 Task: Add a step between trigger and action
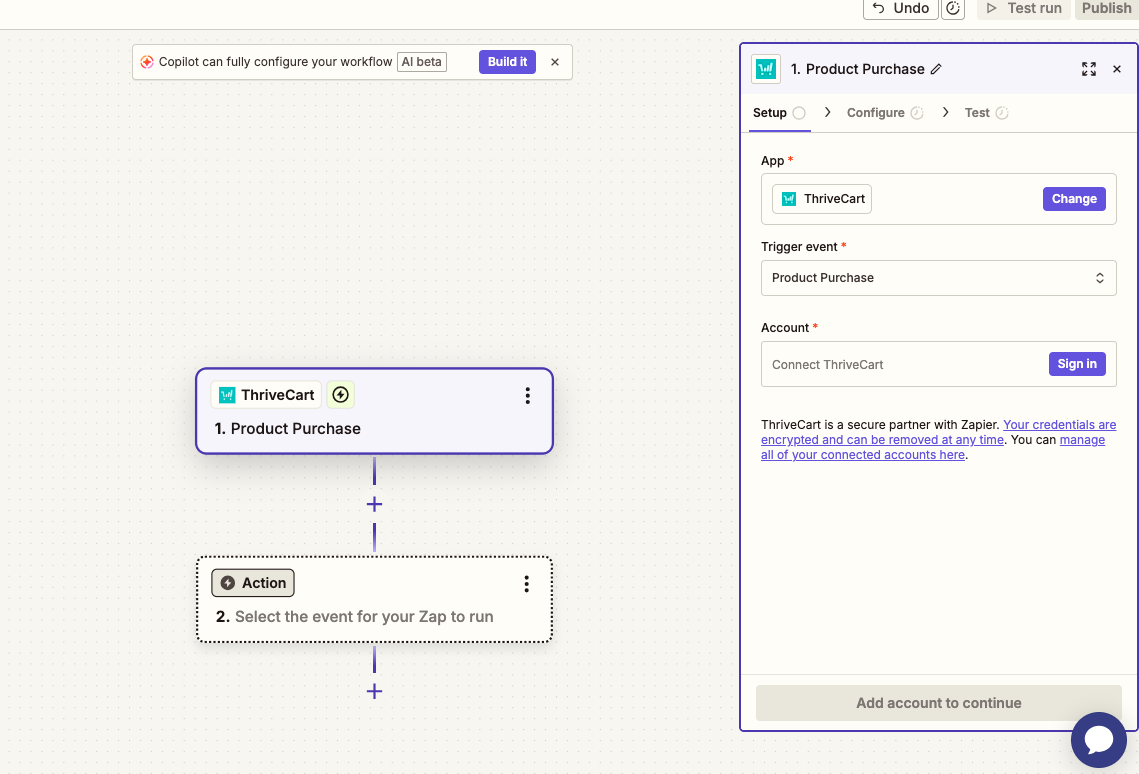(x=374, y=504)
